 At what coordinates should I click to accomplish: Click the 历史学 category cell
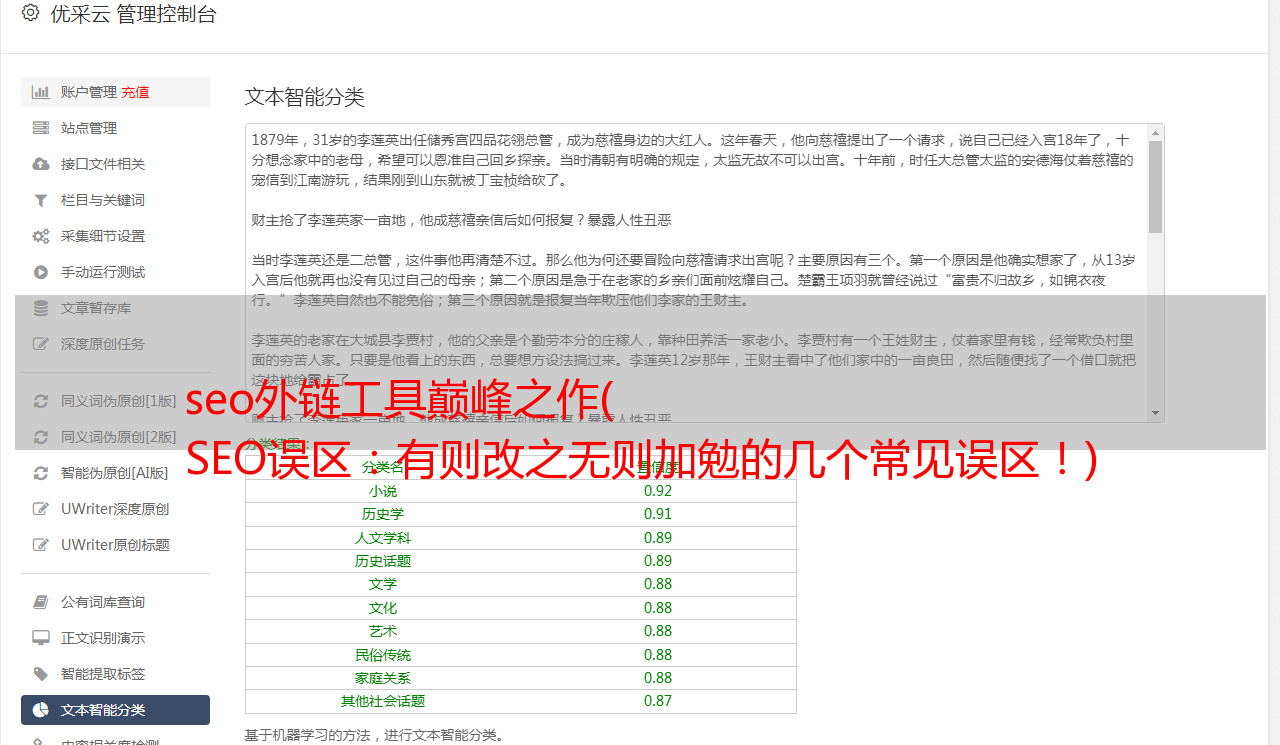[382, 514]
